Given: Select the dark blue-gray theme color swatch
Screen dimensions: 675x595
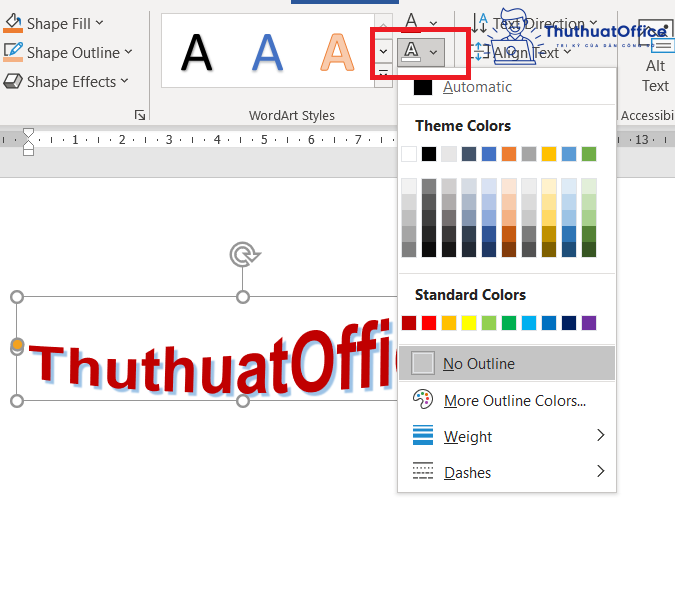Looking at the screenshot, I should click(469, 154).
